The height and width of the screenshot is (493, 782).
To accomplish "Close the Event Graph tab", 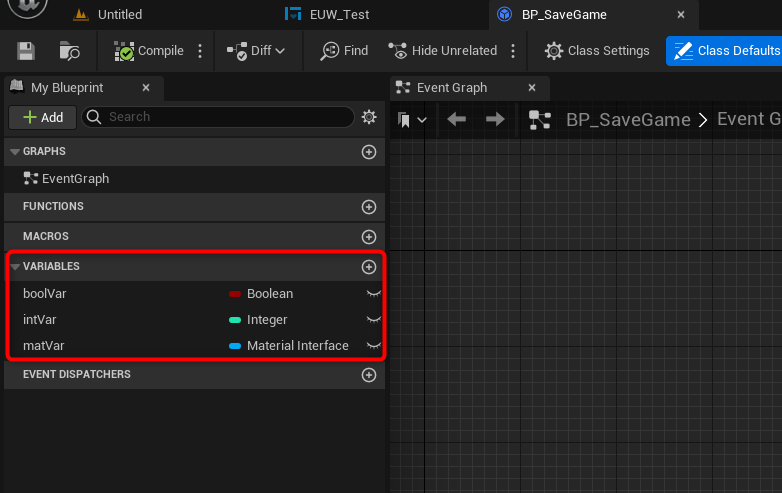I will [x=532, y=88].
